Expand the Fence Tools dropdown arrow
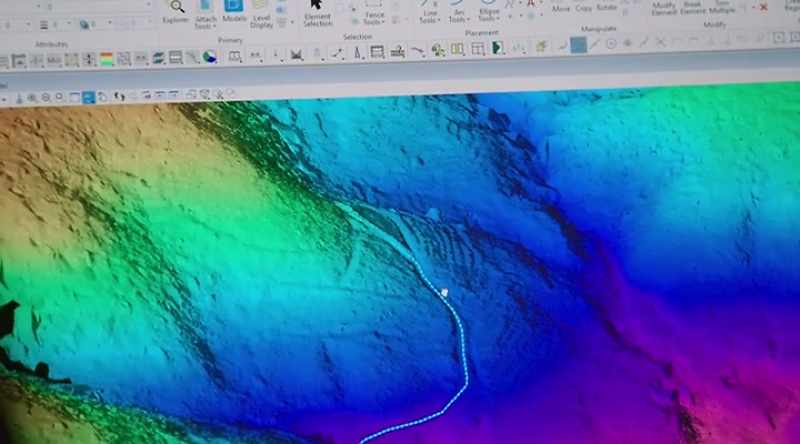800x444 pixels. [x=383, y=22]
